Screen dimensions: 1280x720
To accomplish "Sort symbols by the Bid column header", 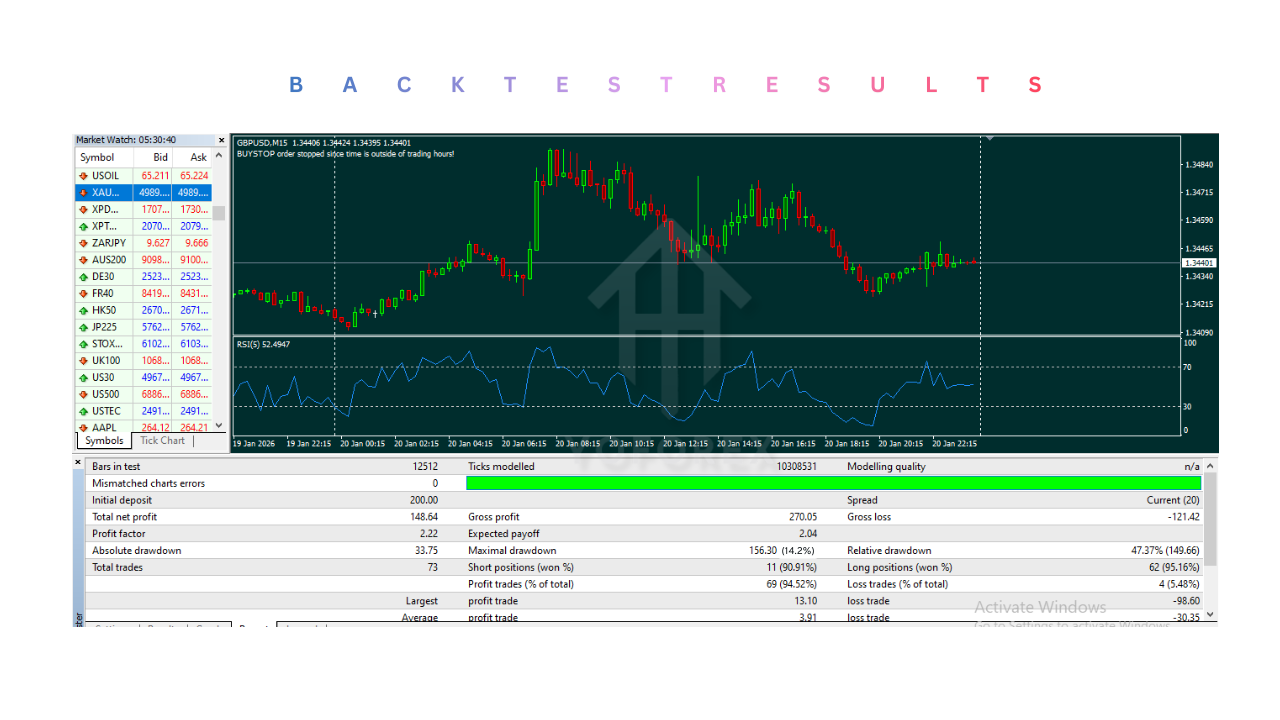I will 160,157.
